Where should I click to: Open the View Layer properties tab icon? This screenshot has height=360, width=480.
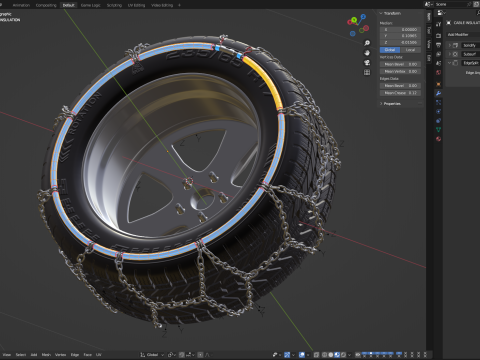coord(438,54)
